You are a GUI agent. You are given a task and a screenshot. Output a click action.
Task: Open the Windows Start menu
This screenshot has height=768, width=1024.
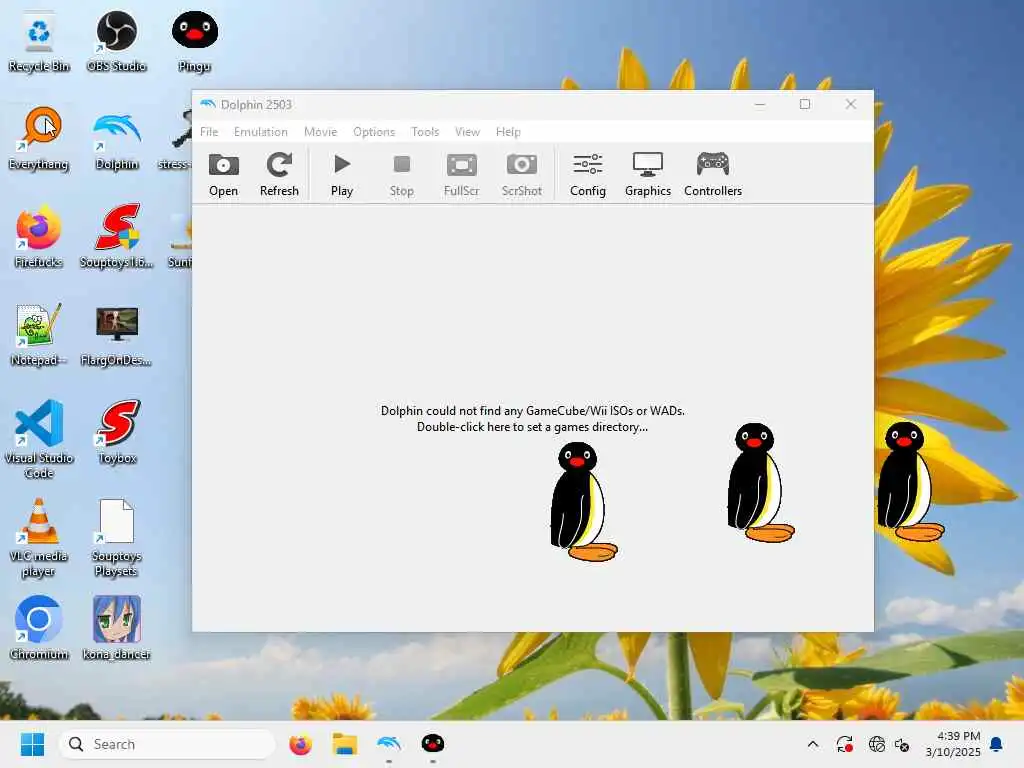point(32,744)
